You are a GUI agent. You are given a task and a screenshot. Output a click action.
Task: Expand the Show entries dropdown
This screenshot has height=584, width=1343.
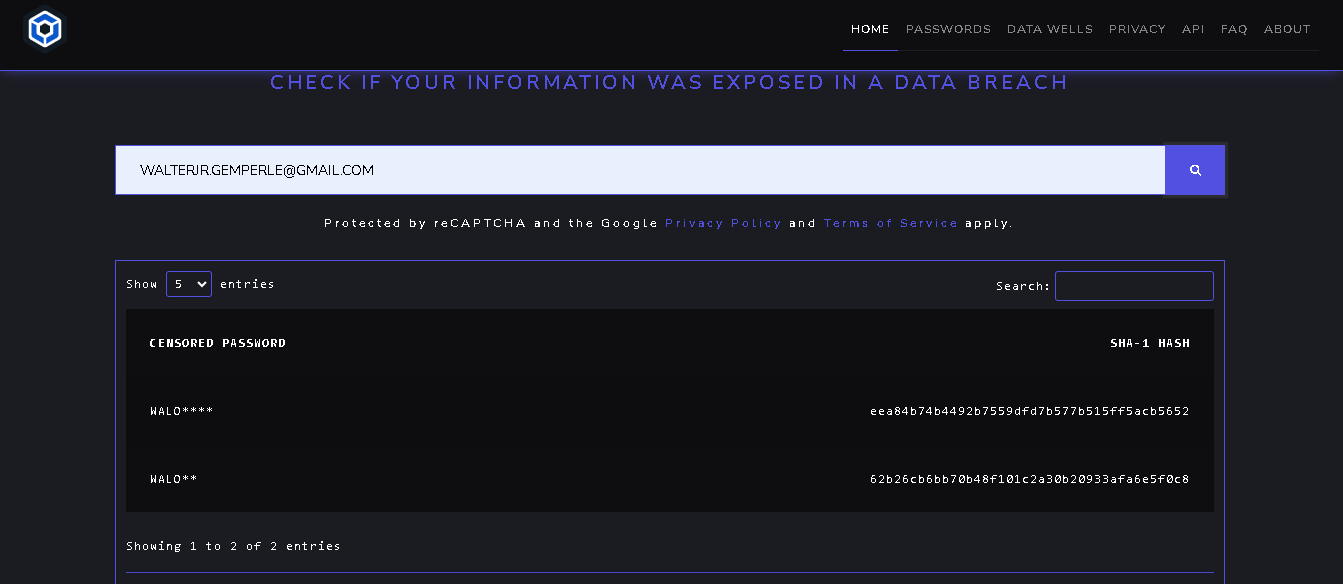pyautogui.click(x=189, y=284)
